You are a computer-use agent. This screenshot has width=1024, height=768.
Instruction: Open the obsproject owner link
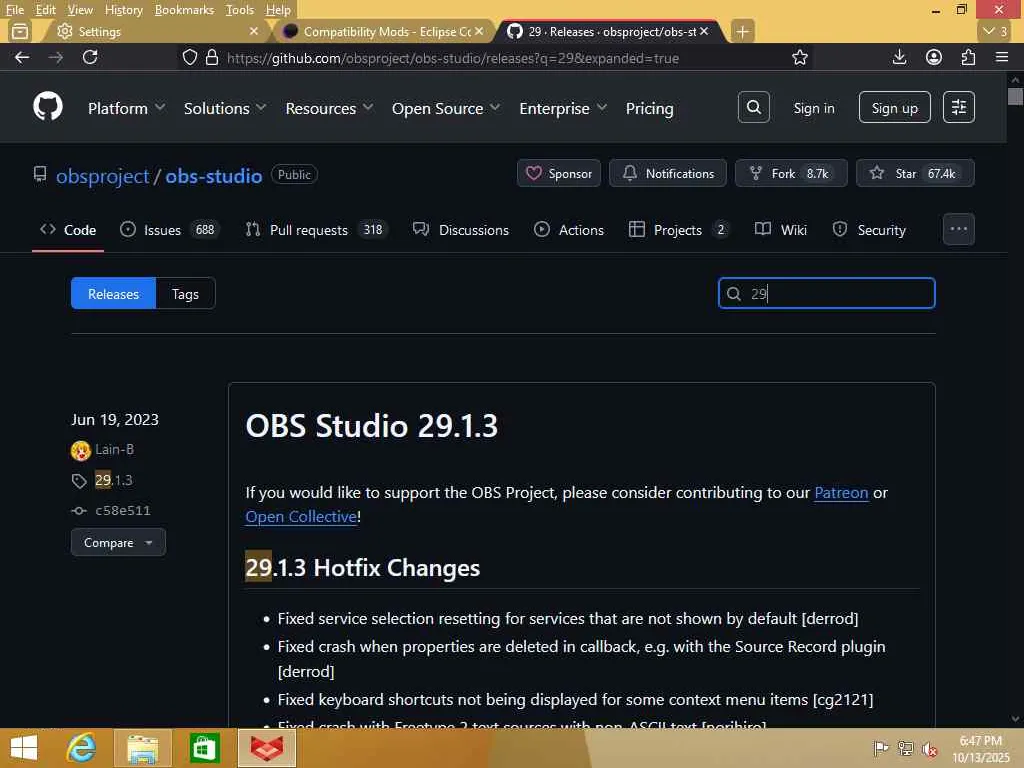103,176
